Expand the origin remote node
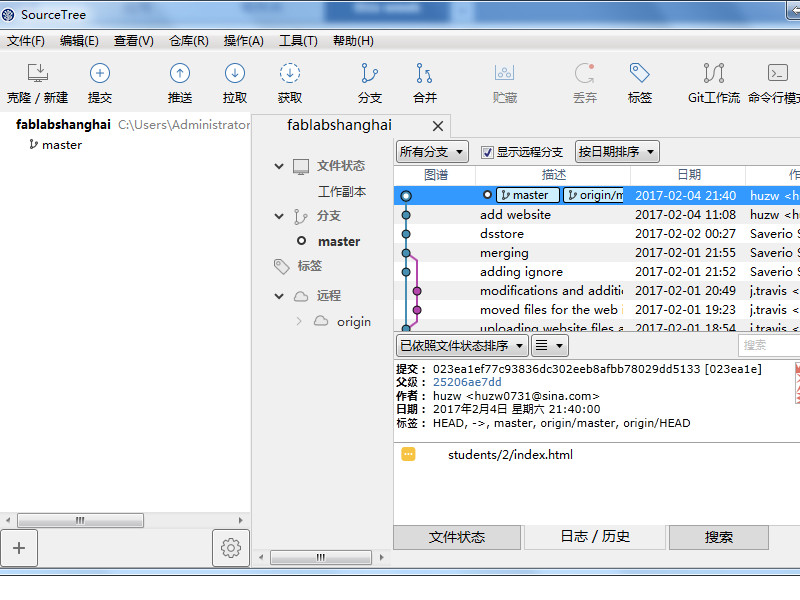This screenshot has height=600, width=800. [x=299, y=321]
